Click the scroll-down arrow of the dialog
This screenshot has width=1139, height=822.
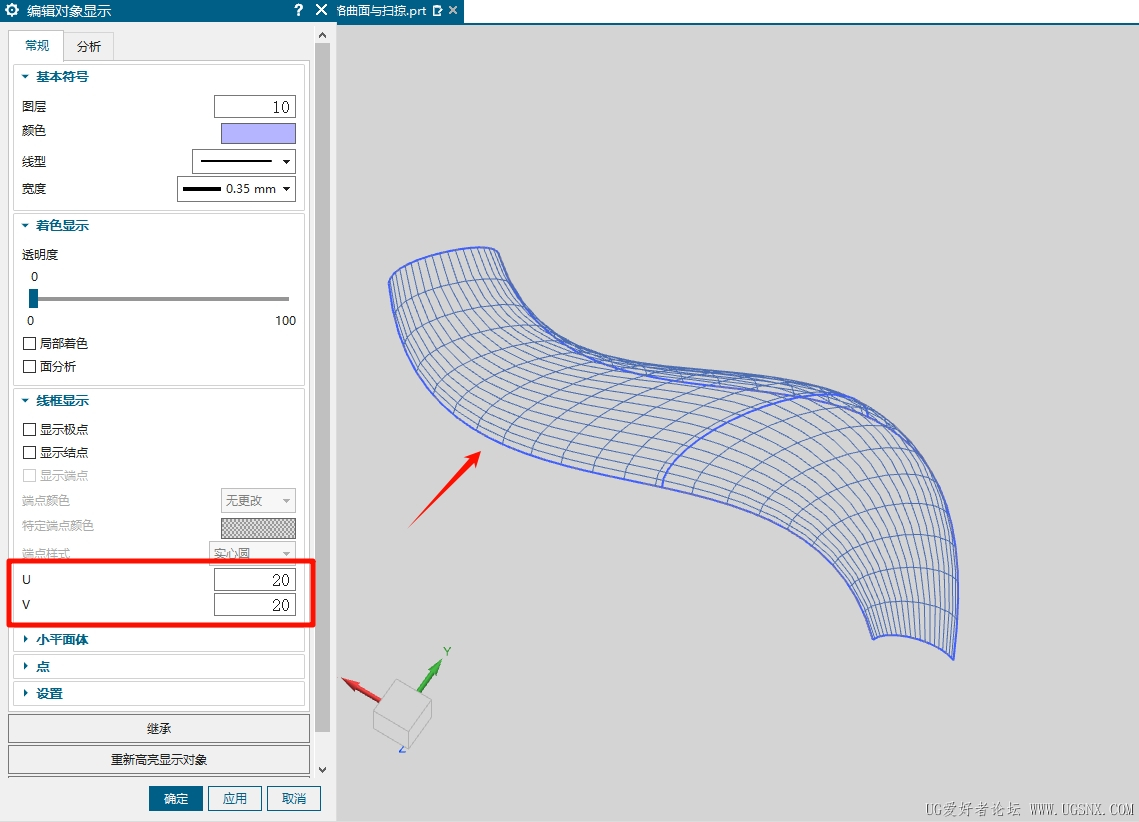(322, 769)
